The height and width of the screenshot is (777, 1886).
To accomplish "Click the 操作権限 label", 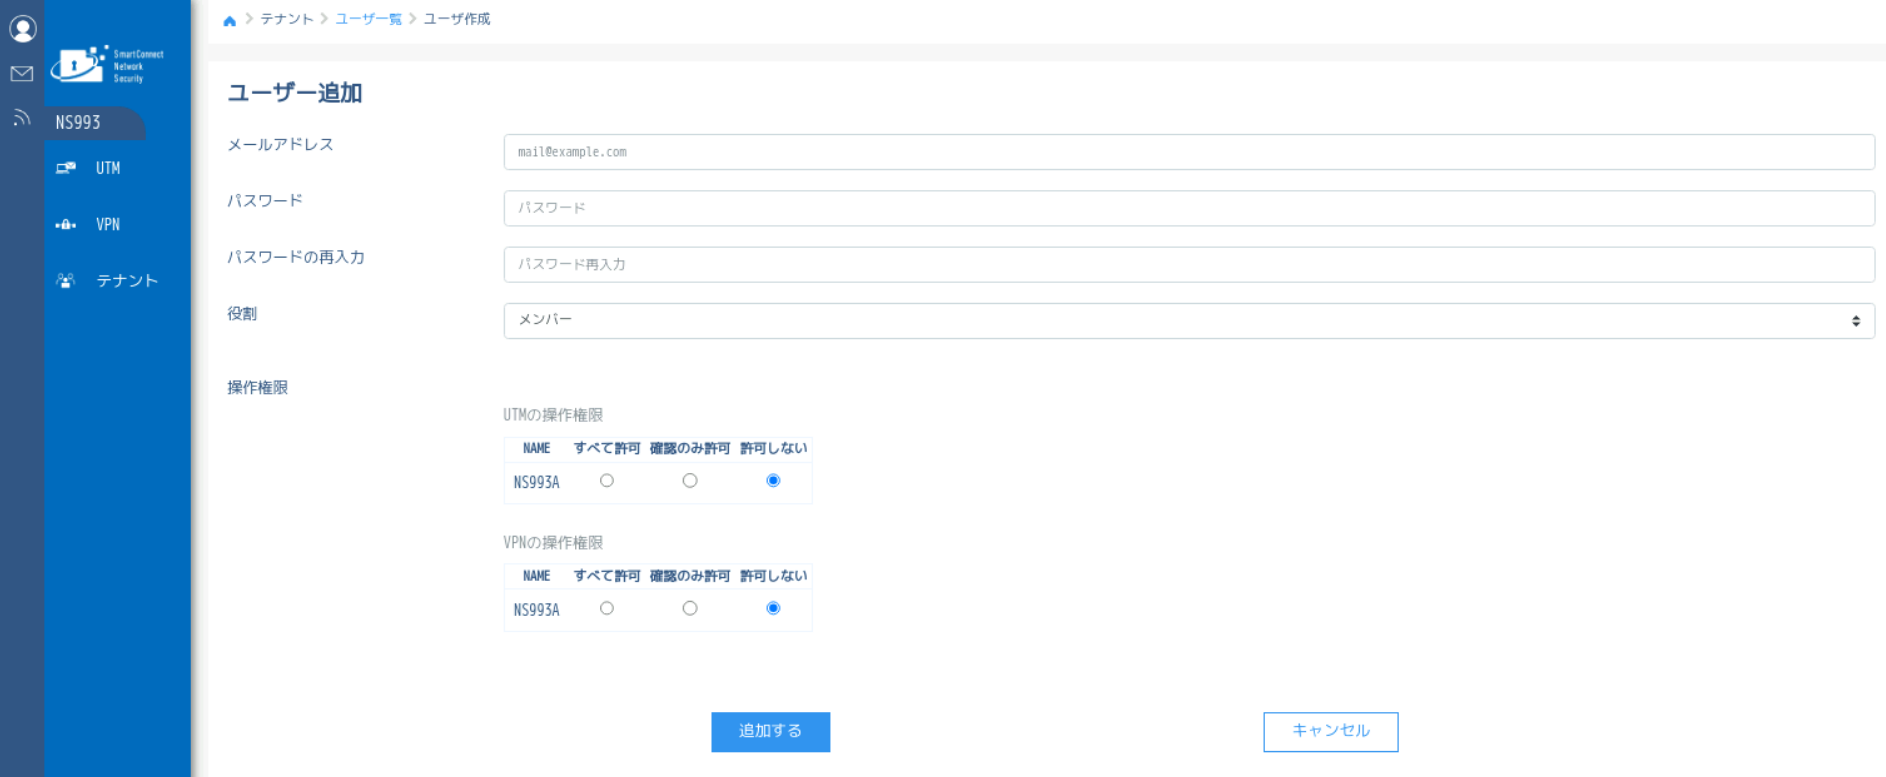I will pyautogui.click(x=258, y=388).
